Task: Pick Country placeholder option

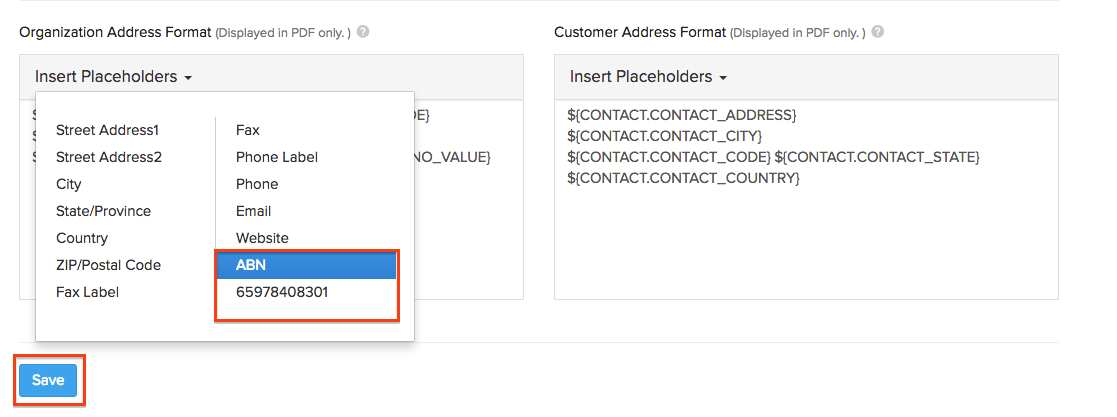Action: point(82,238)
